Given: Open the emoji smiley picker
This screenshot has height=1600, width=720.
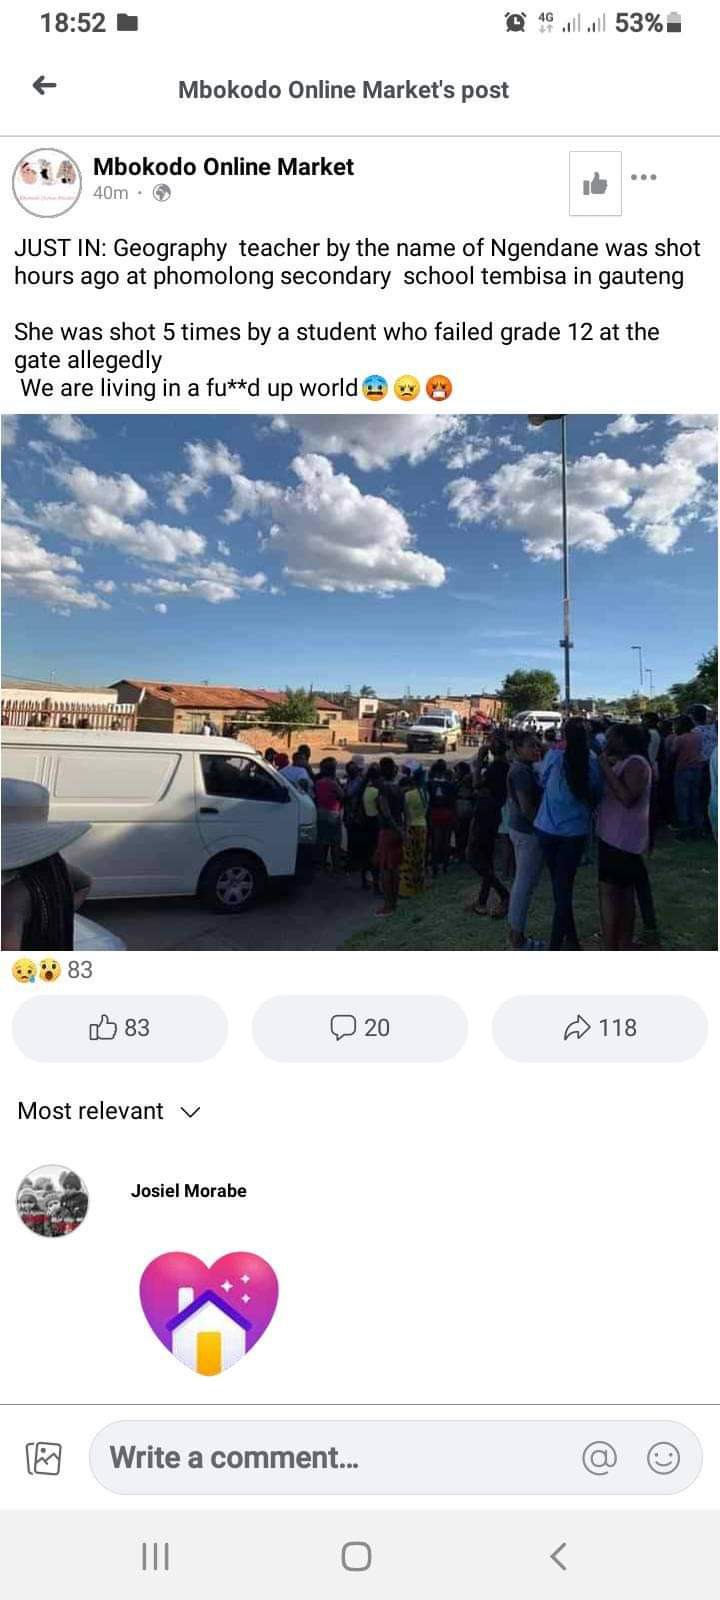Looking at the screenshot, I should point(664,1458).
